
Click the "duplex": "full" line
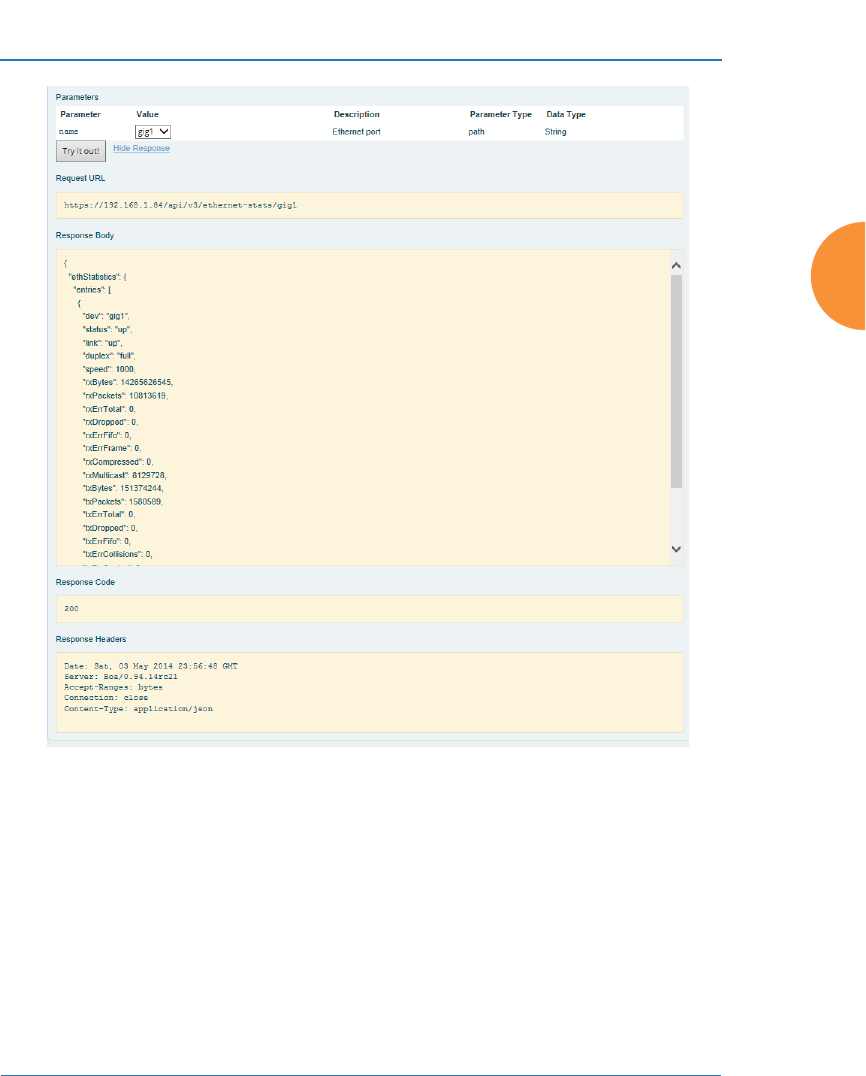(x=109, y=356)
